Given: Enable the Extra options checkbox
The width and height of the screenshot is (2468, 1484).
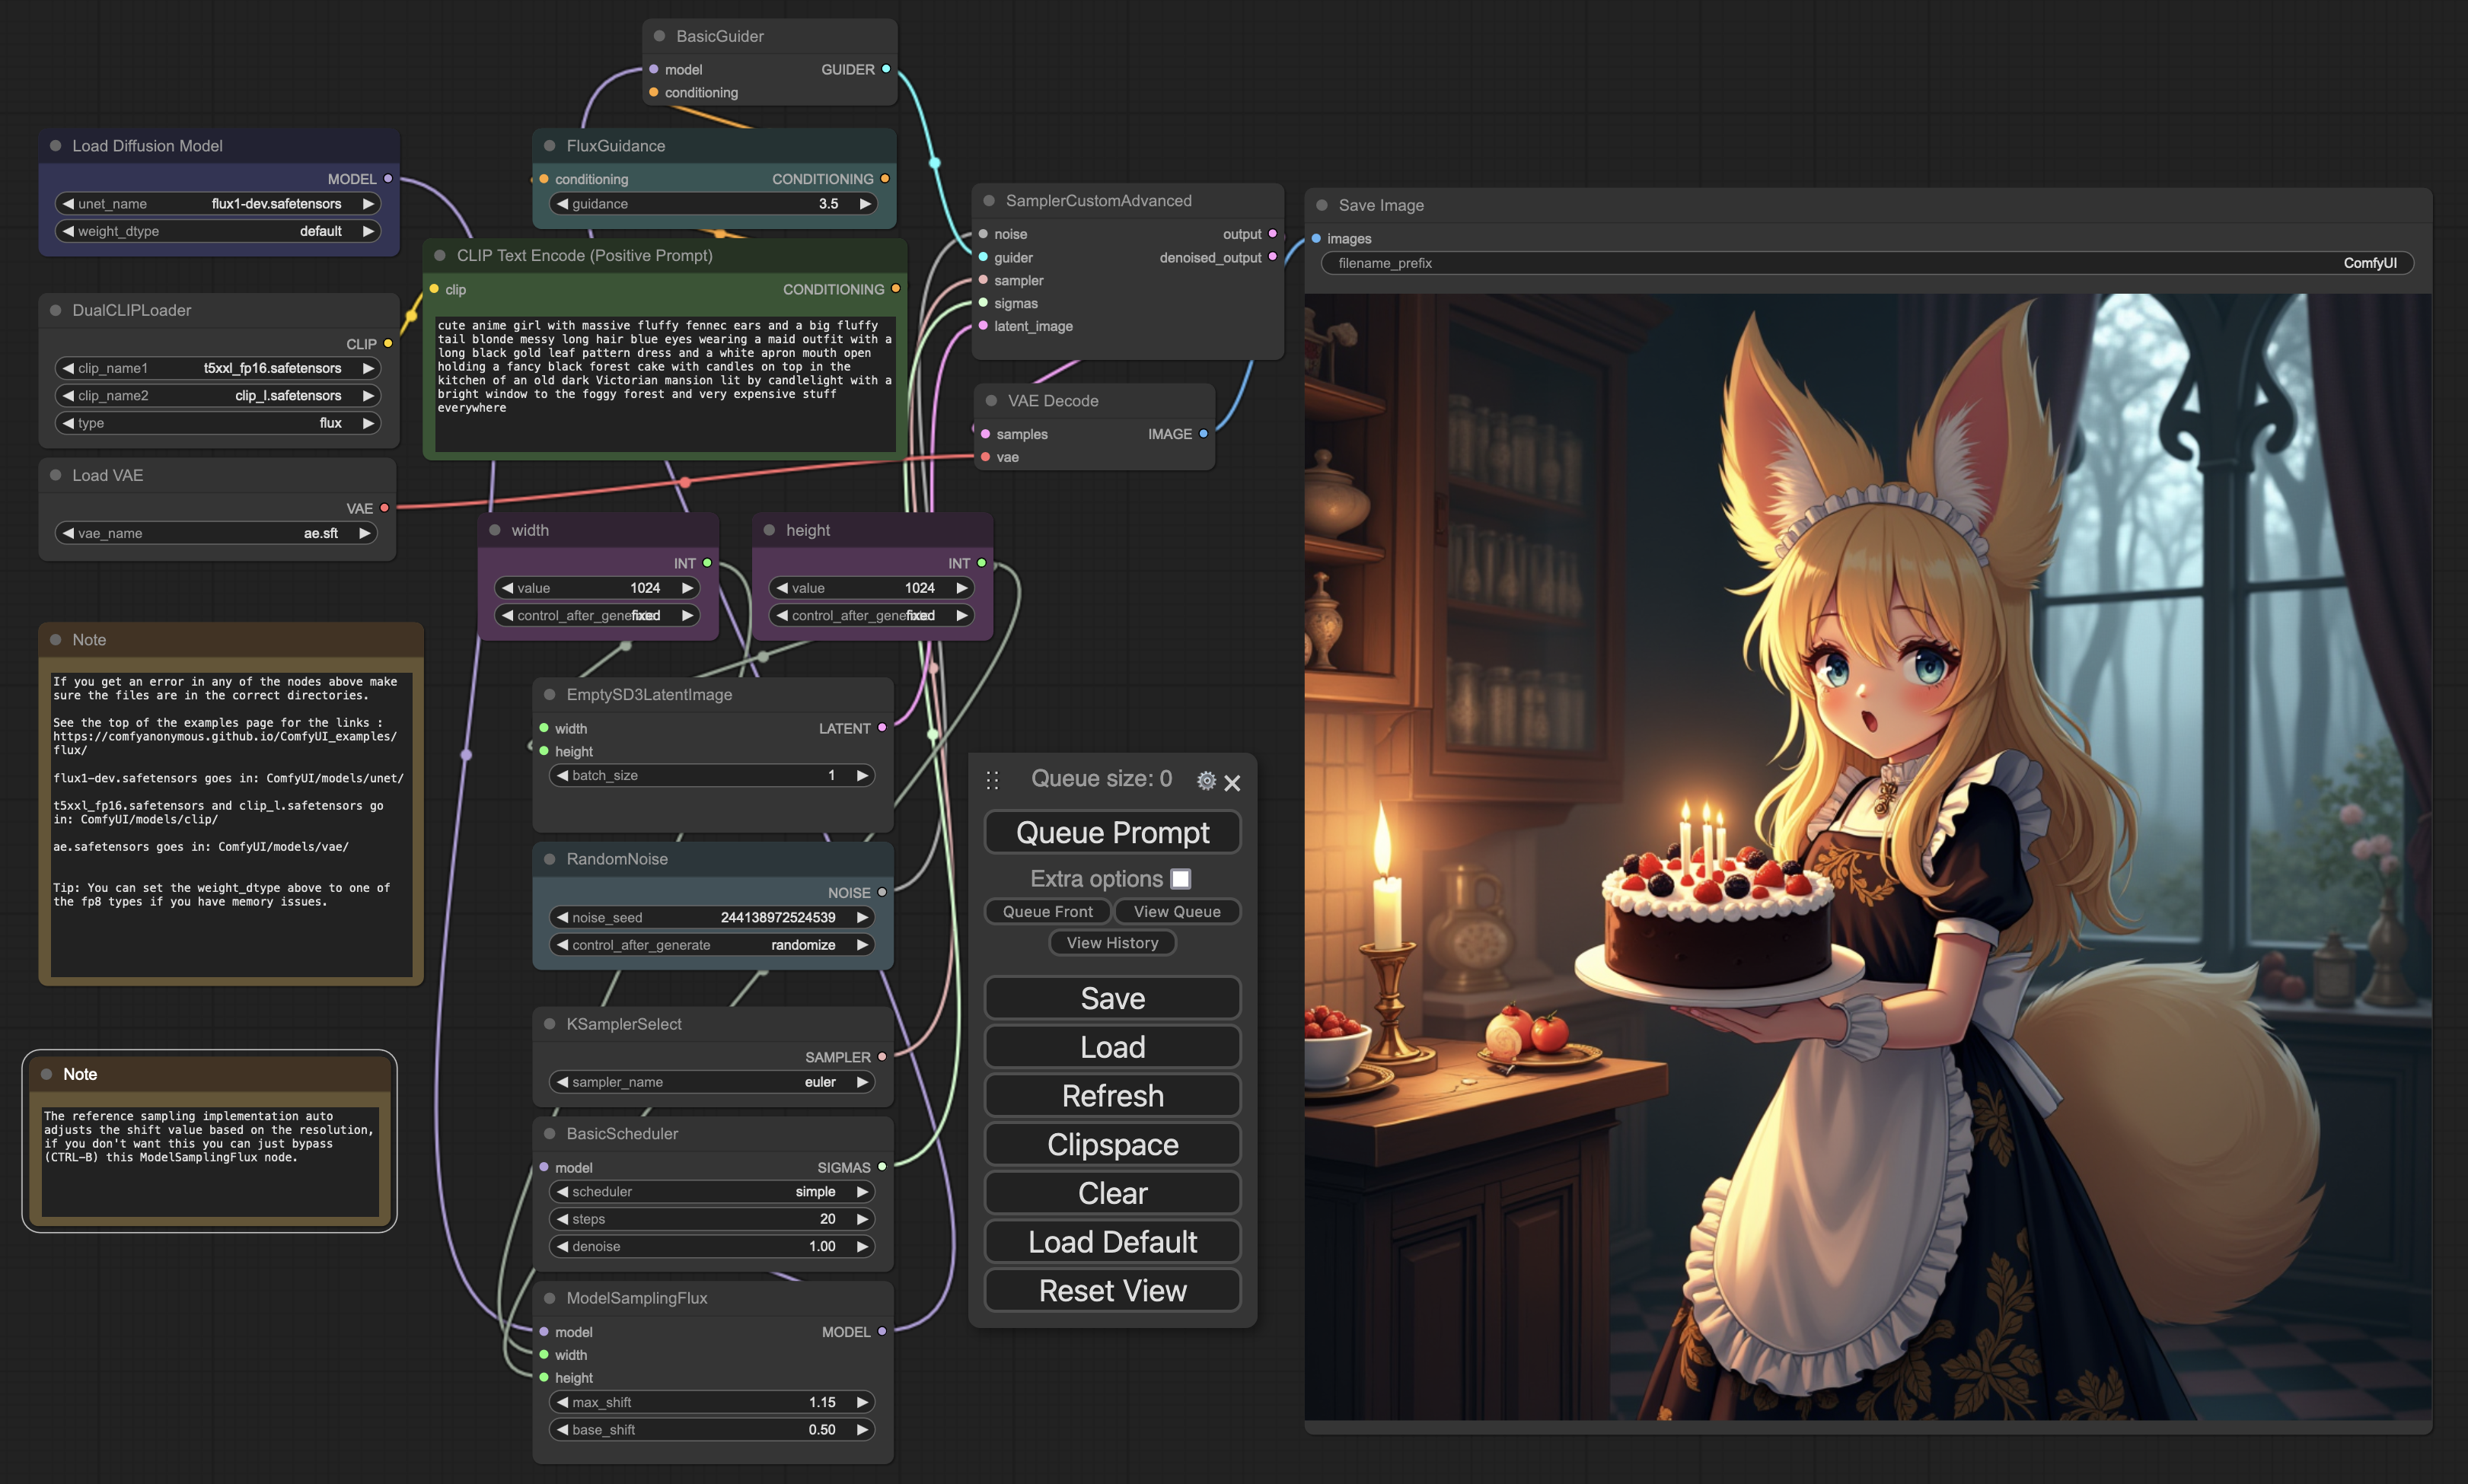Looking at the screenshot, I should click(x=1180, y=879).
